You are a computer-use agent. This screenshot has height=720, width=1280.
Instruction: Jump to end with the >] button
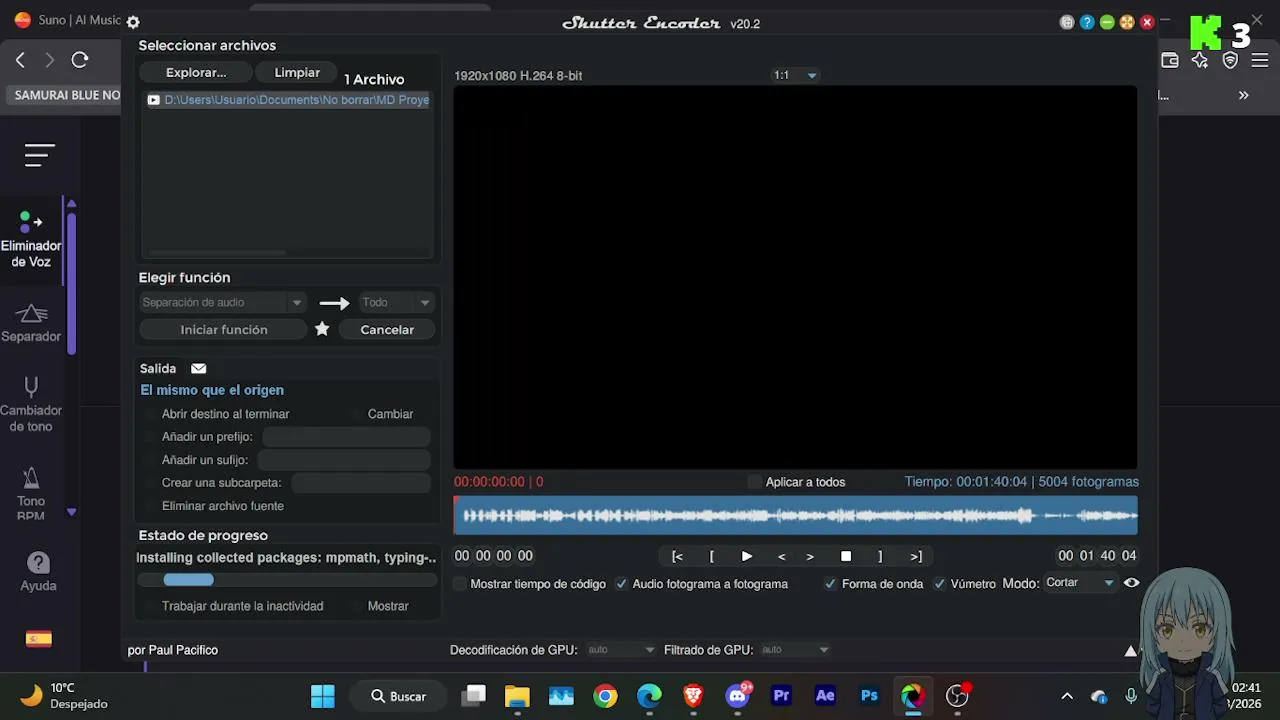916,556
